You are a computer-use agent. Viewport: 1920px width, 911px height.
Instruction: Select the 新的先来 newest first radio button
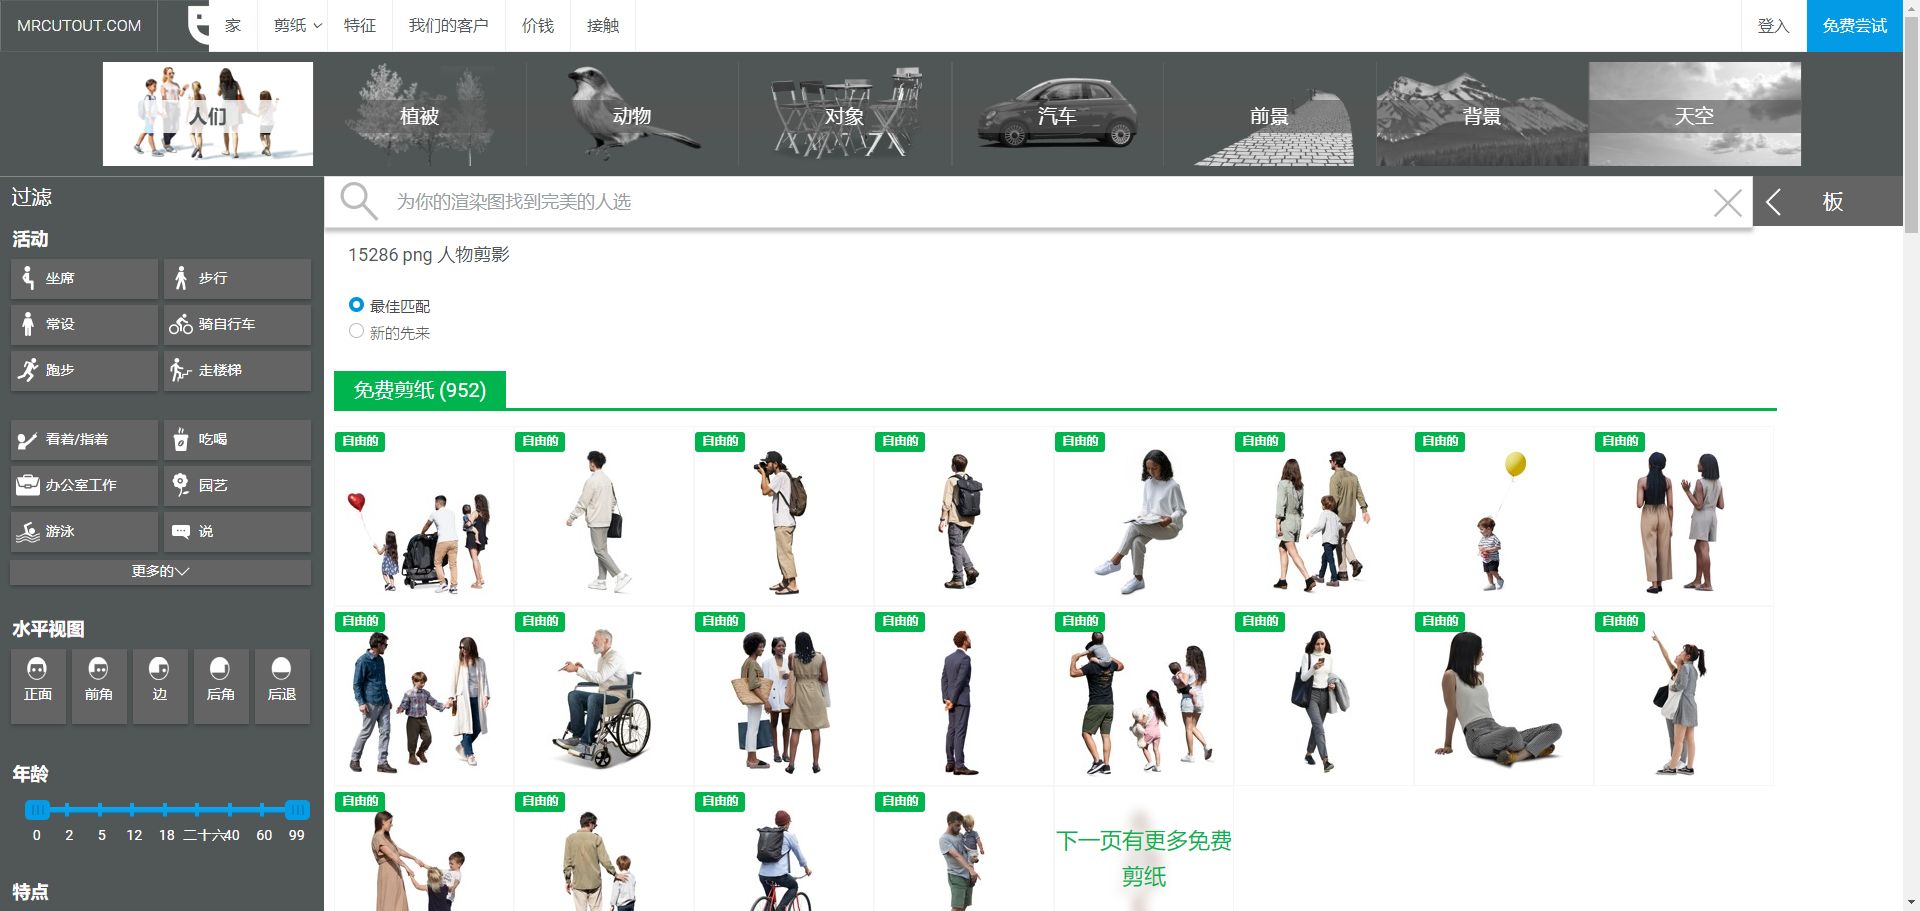tap(356, 331)
